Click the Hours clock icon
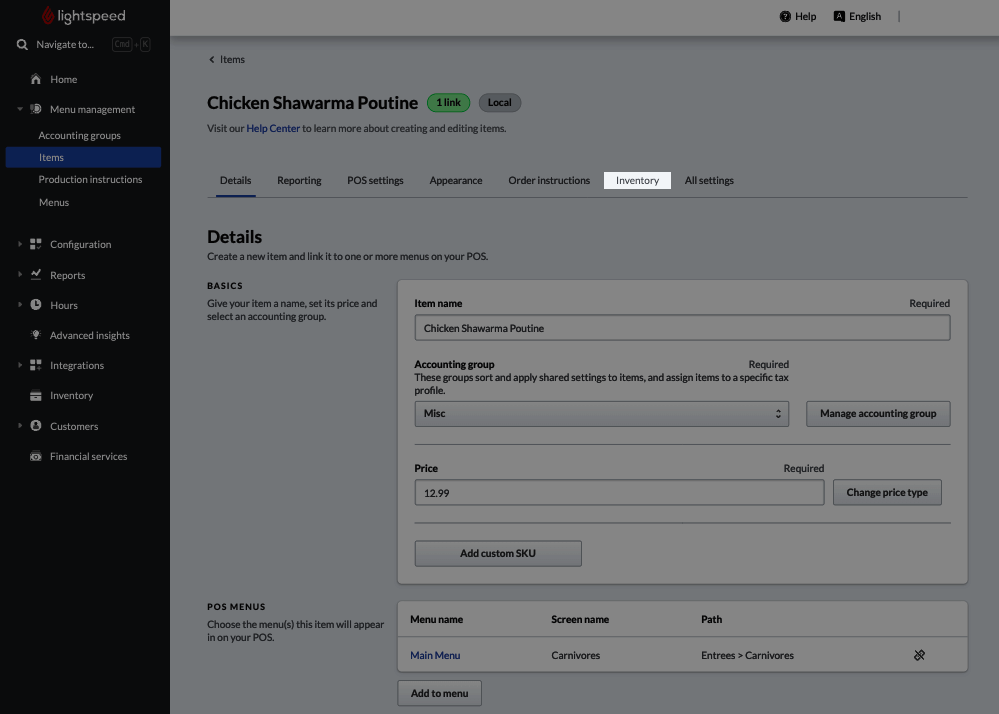Viewport: 999px width, 714px height. click(36, 304)
